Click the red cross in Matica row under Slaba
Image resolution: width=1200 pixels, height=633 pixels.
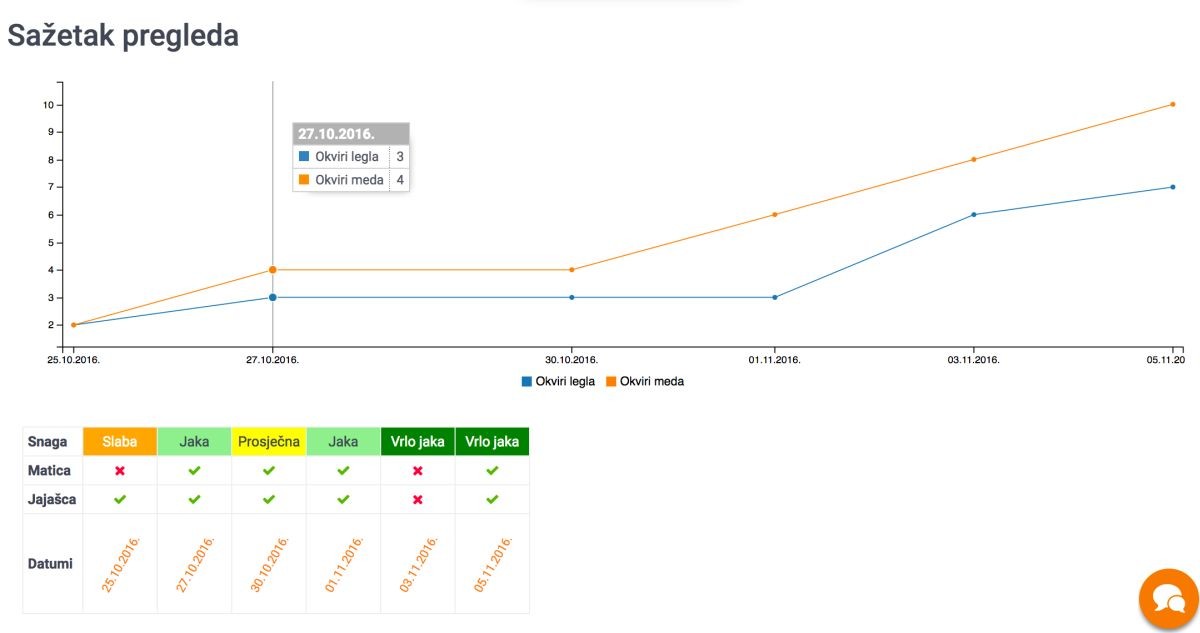point(120,470)
